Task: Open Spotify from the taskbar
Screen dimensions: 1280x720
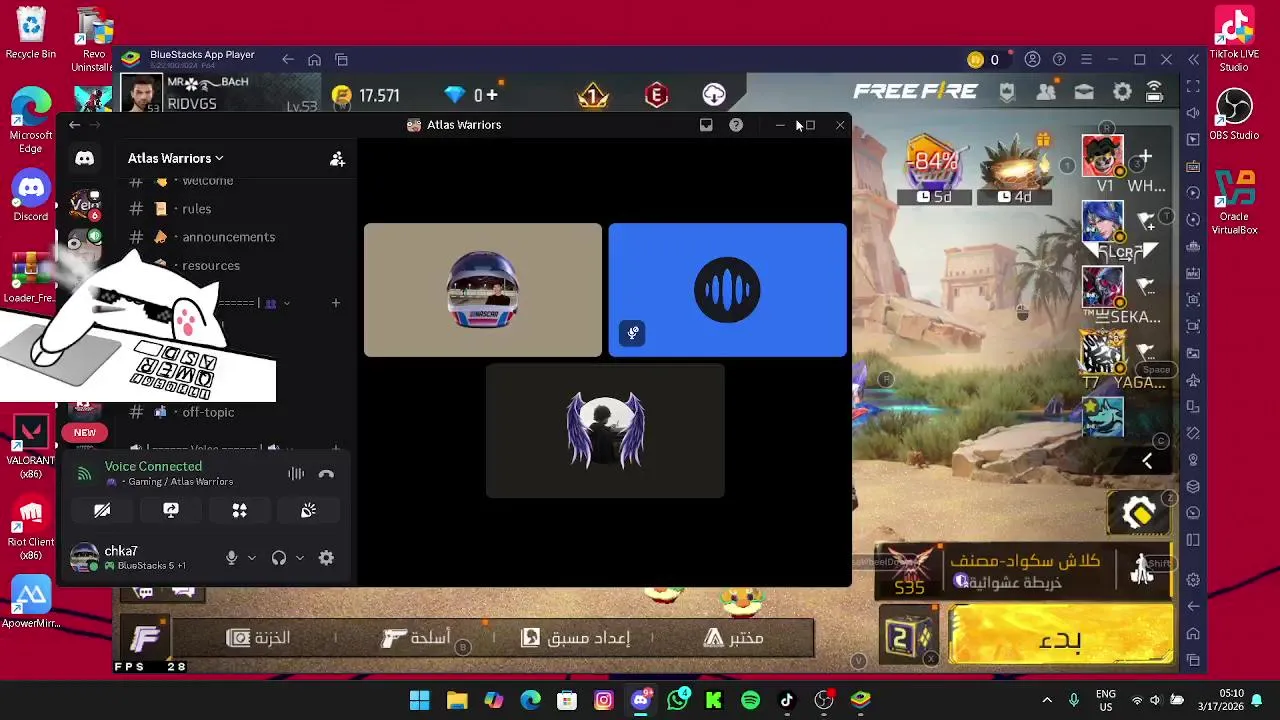Action: coord(750,700)
